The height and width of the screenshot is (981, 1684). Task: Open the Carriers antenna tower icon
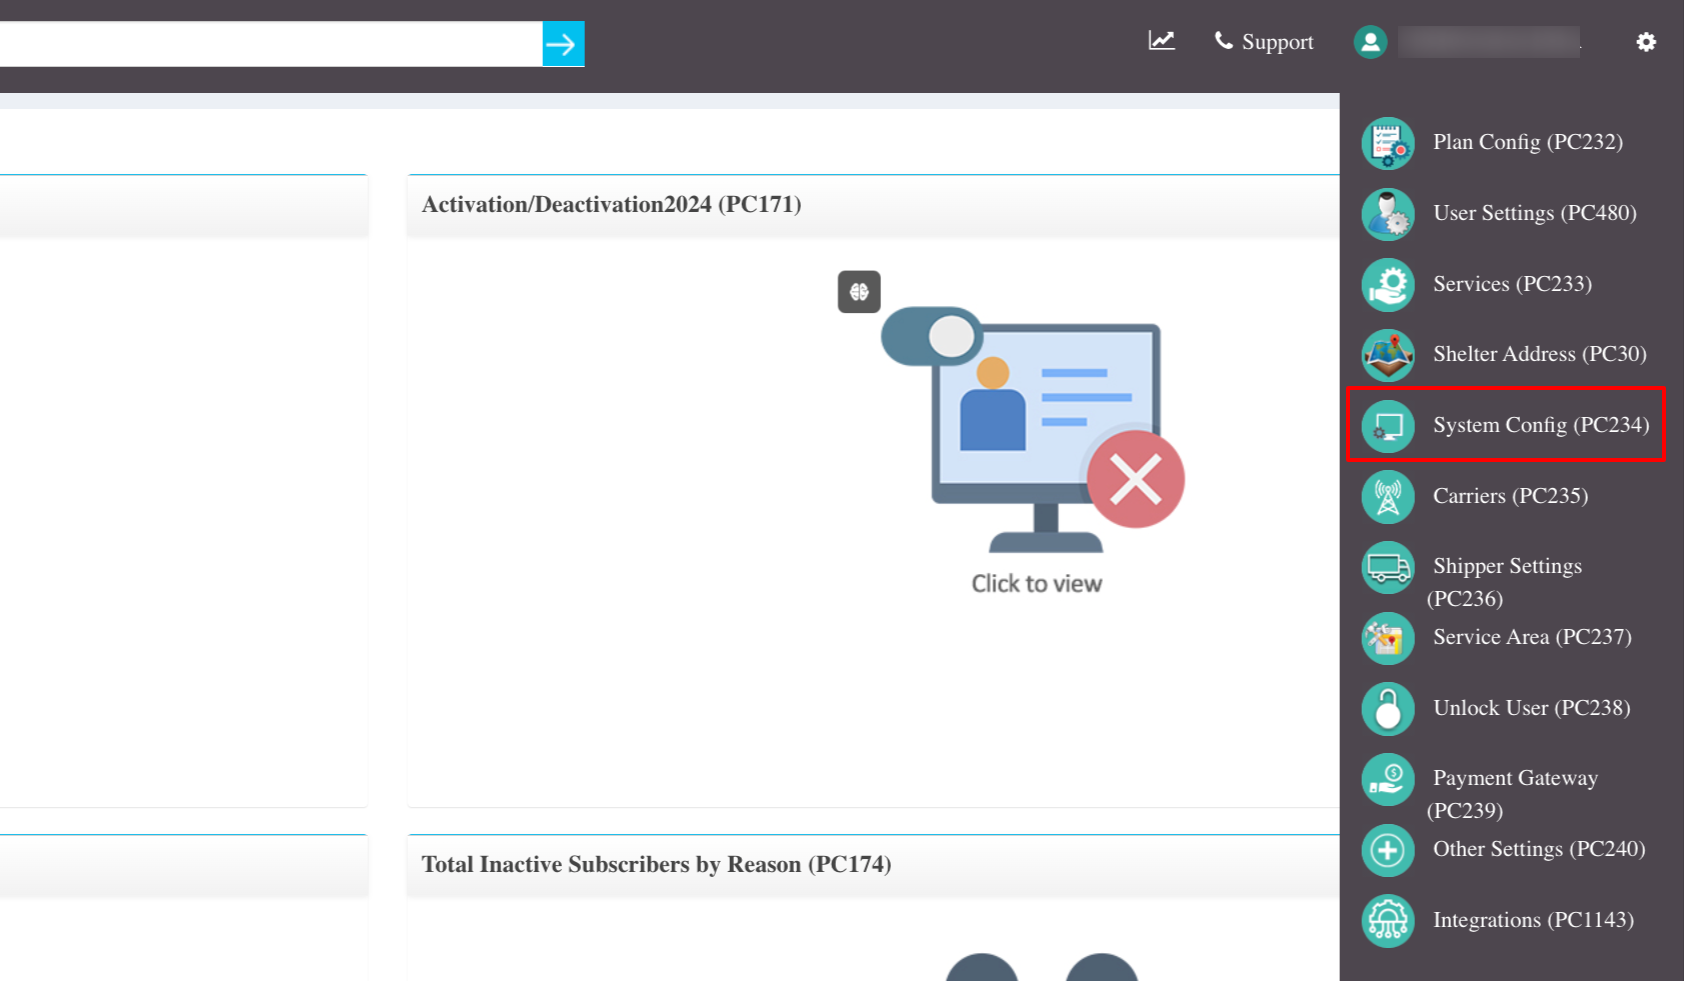tap(1387, 497)
